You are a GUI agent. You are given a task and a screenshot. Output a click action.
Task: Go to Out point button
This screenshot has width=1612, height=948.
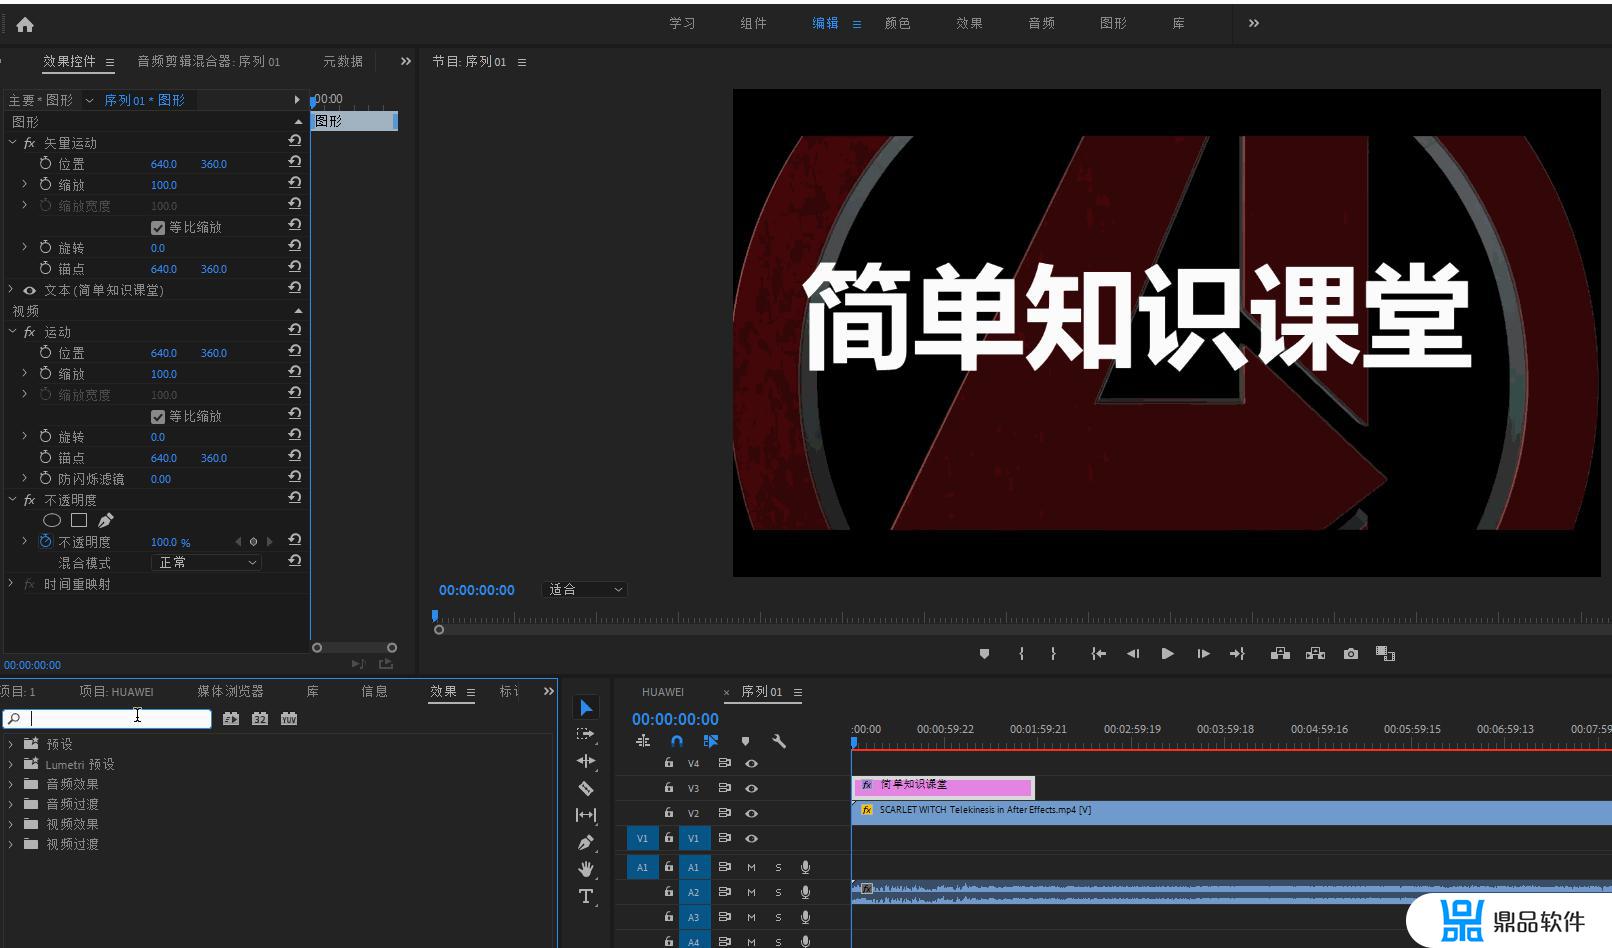tap(1238, 654)
